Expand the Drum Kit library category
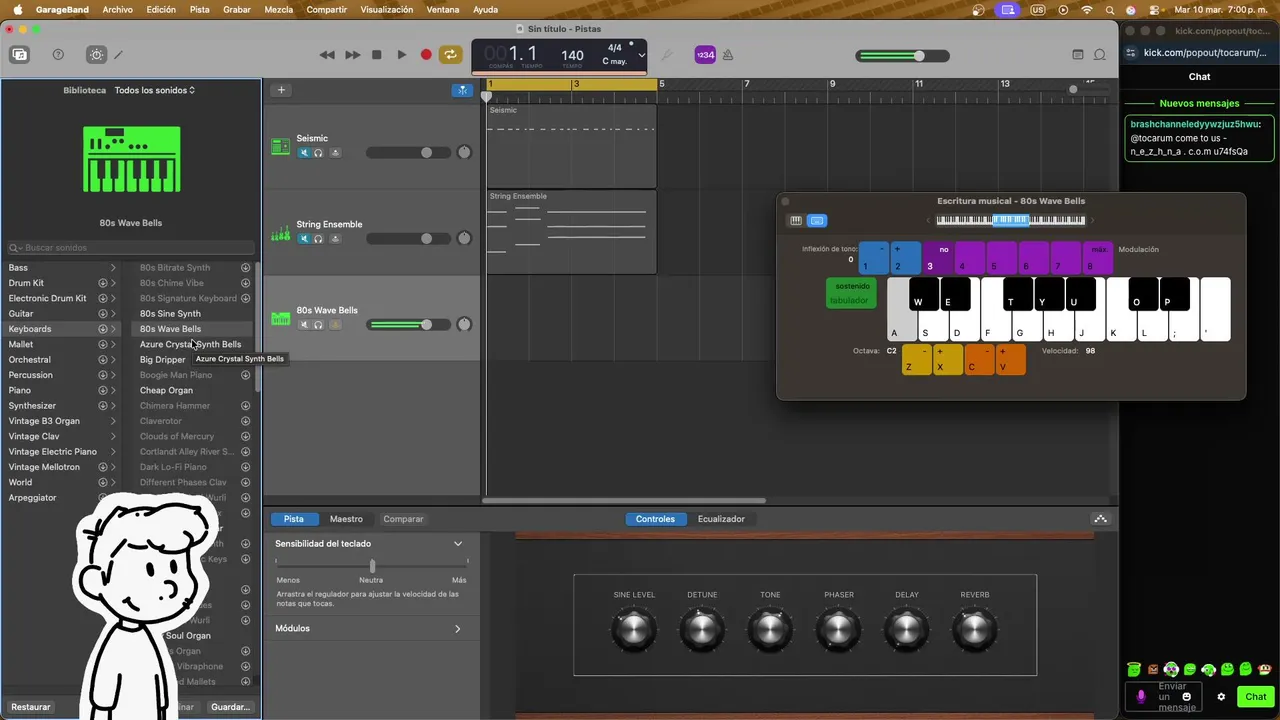The image size is (1280, 720). pyautogui.click(x=113, y=283)
